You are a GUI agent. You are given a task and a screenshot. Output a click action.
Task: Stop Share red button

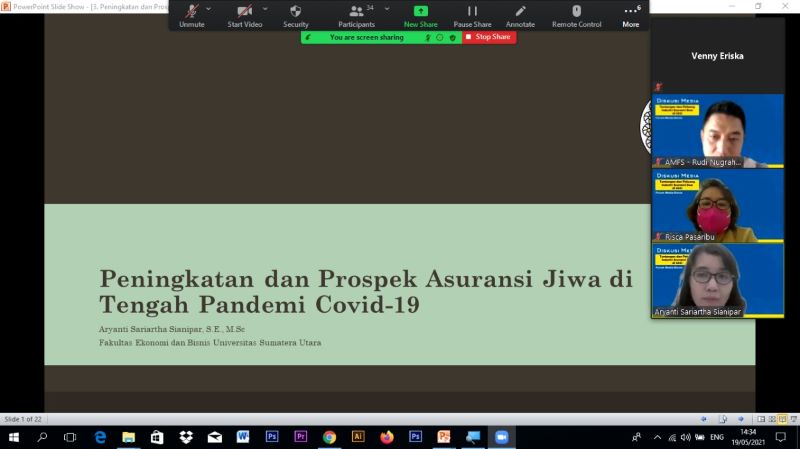[489, 37]
